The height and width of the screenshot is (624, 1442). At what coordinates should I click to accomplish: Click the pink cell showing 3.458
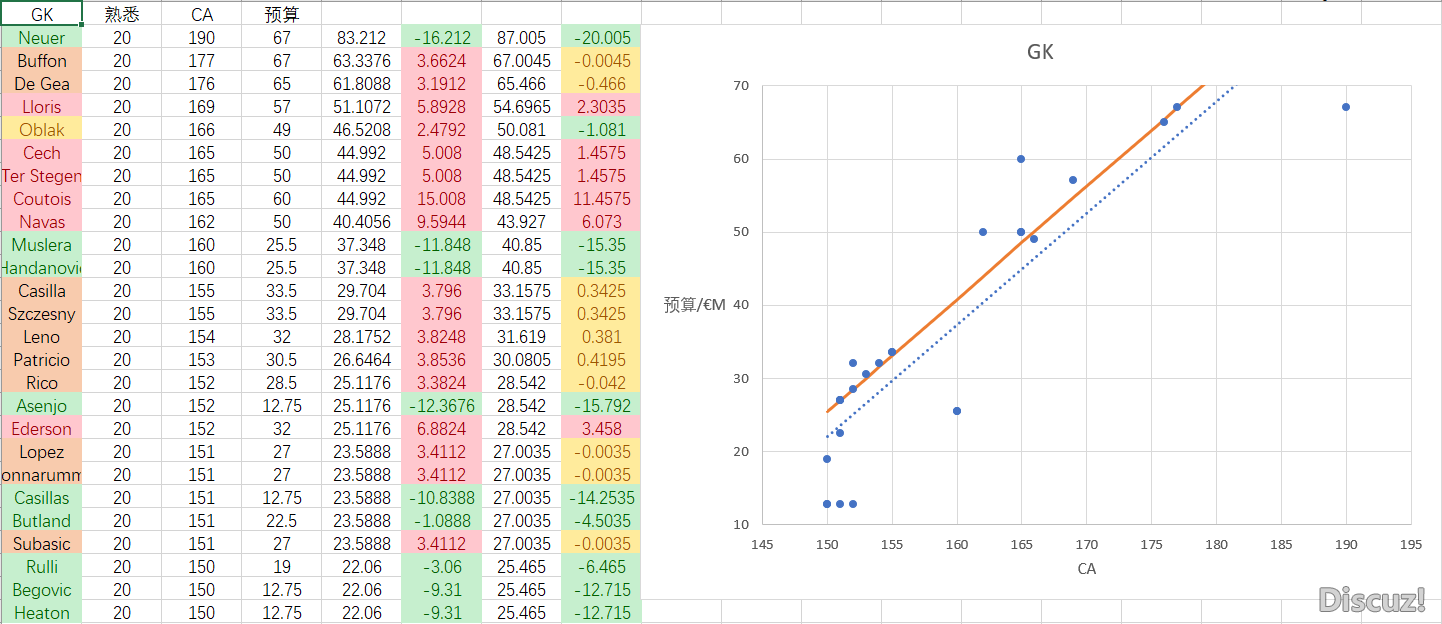pos(602,429)
